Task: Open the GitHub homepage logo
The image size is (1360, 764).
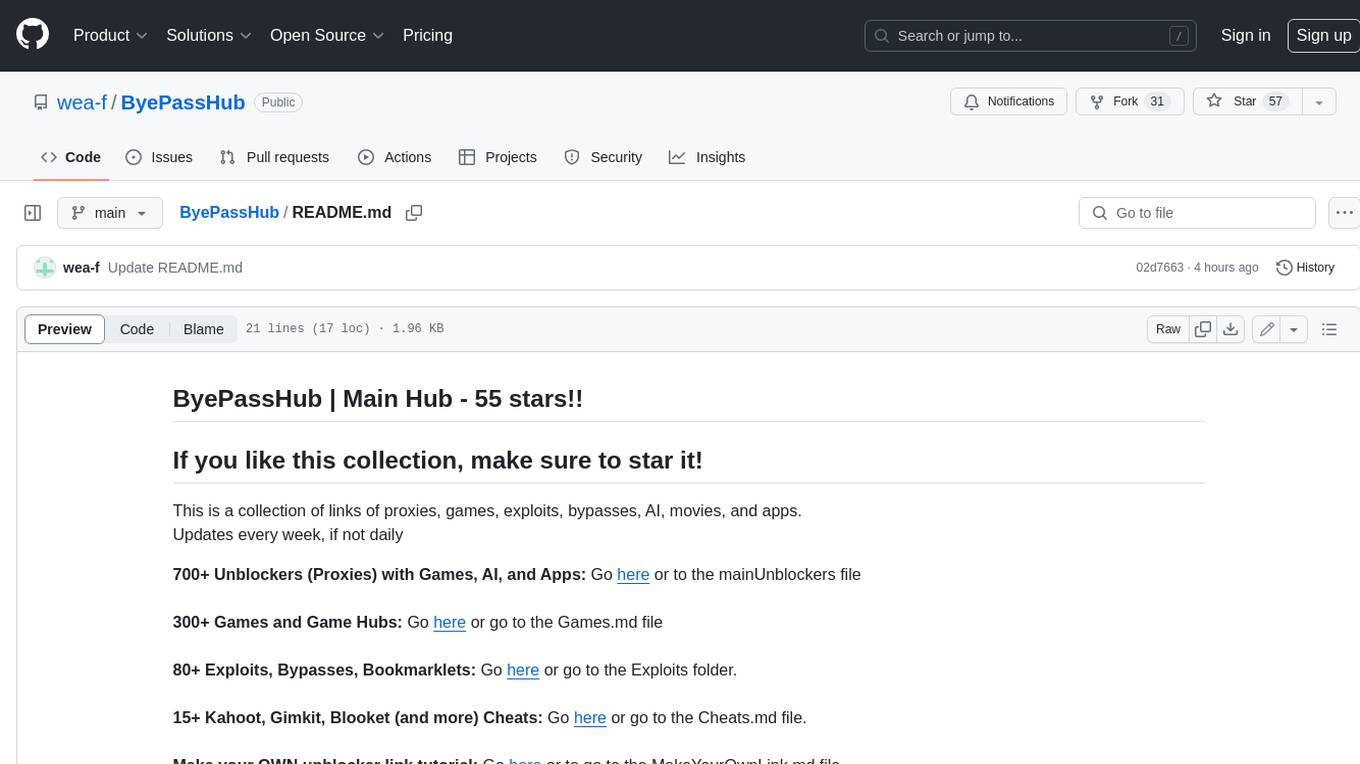Action: 32,35
